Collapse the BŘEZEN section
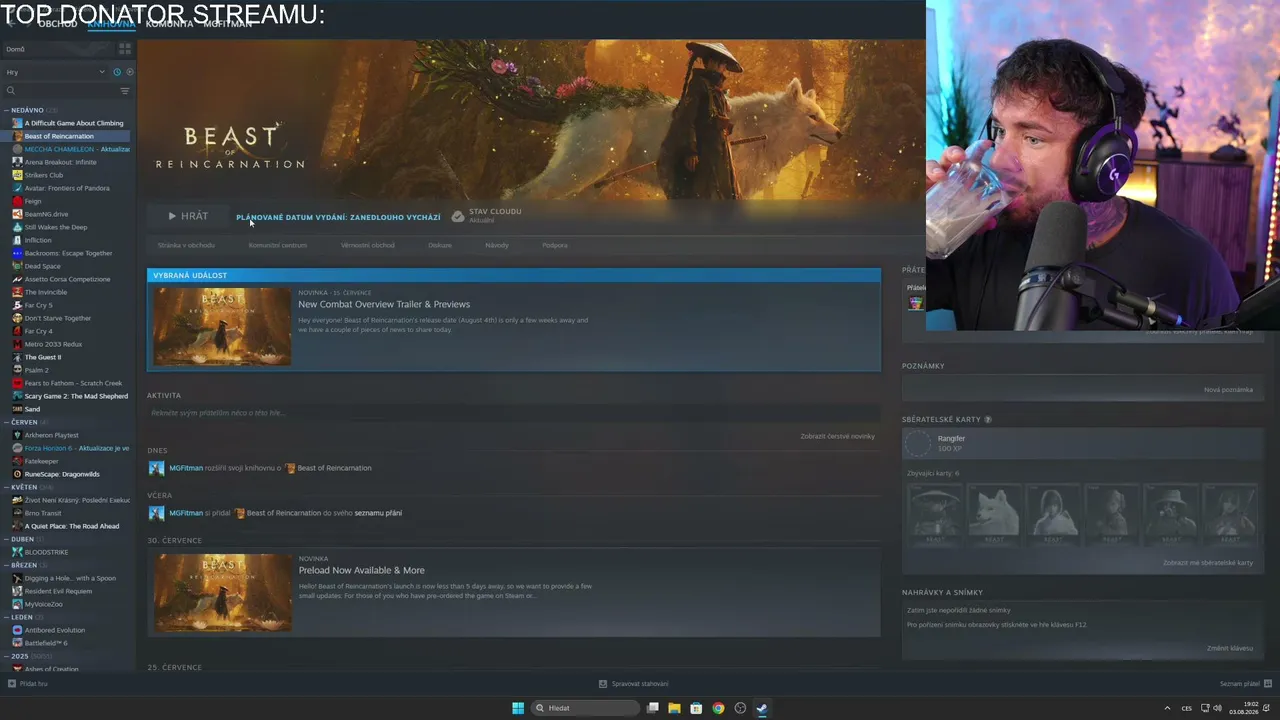 [7, 565]
